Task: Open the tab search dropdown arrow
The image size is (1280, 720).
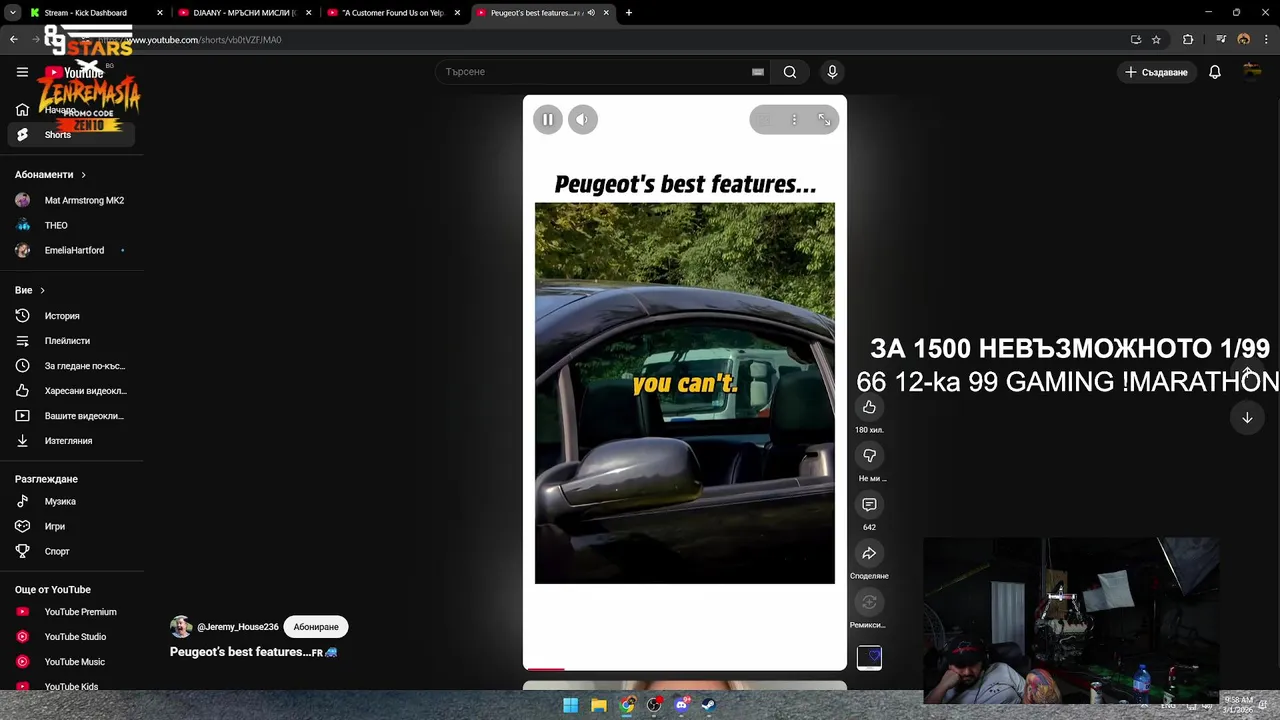Action: pyautogui.click(x=12, y=13)
